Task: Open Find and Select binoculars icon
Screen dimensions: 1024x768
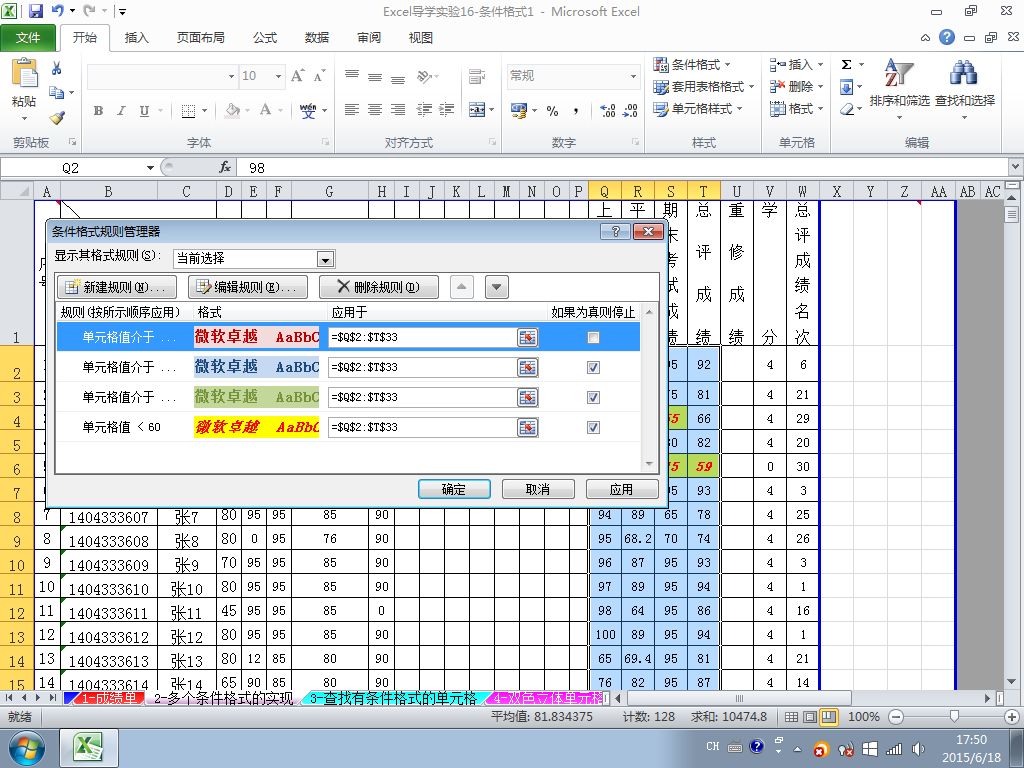Action: tap(964, 73)
